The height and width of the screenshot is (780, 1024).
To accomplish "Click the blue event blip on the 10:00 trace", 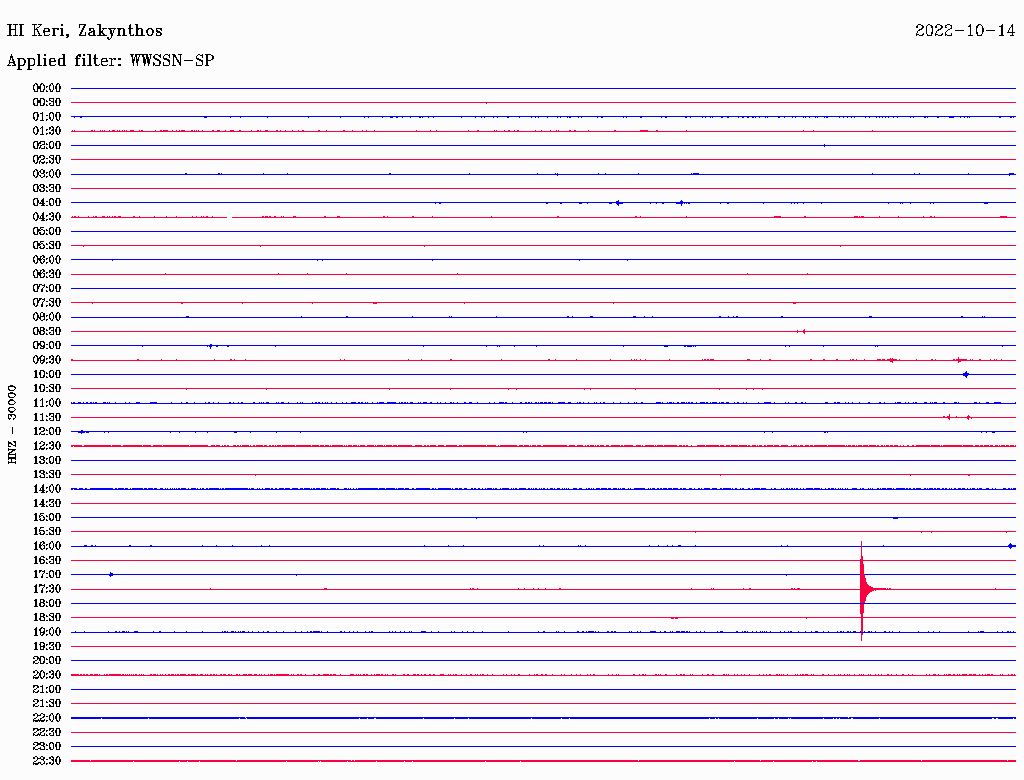I will point(966,374).
